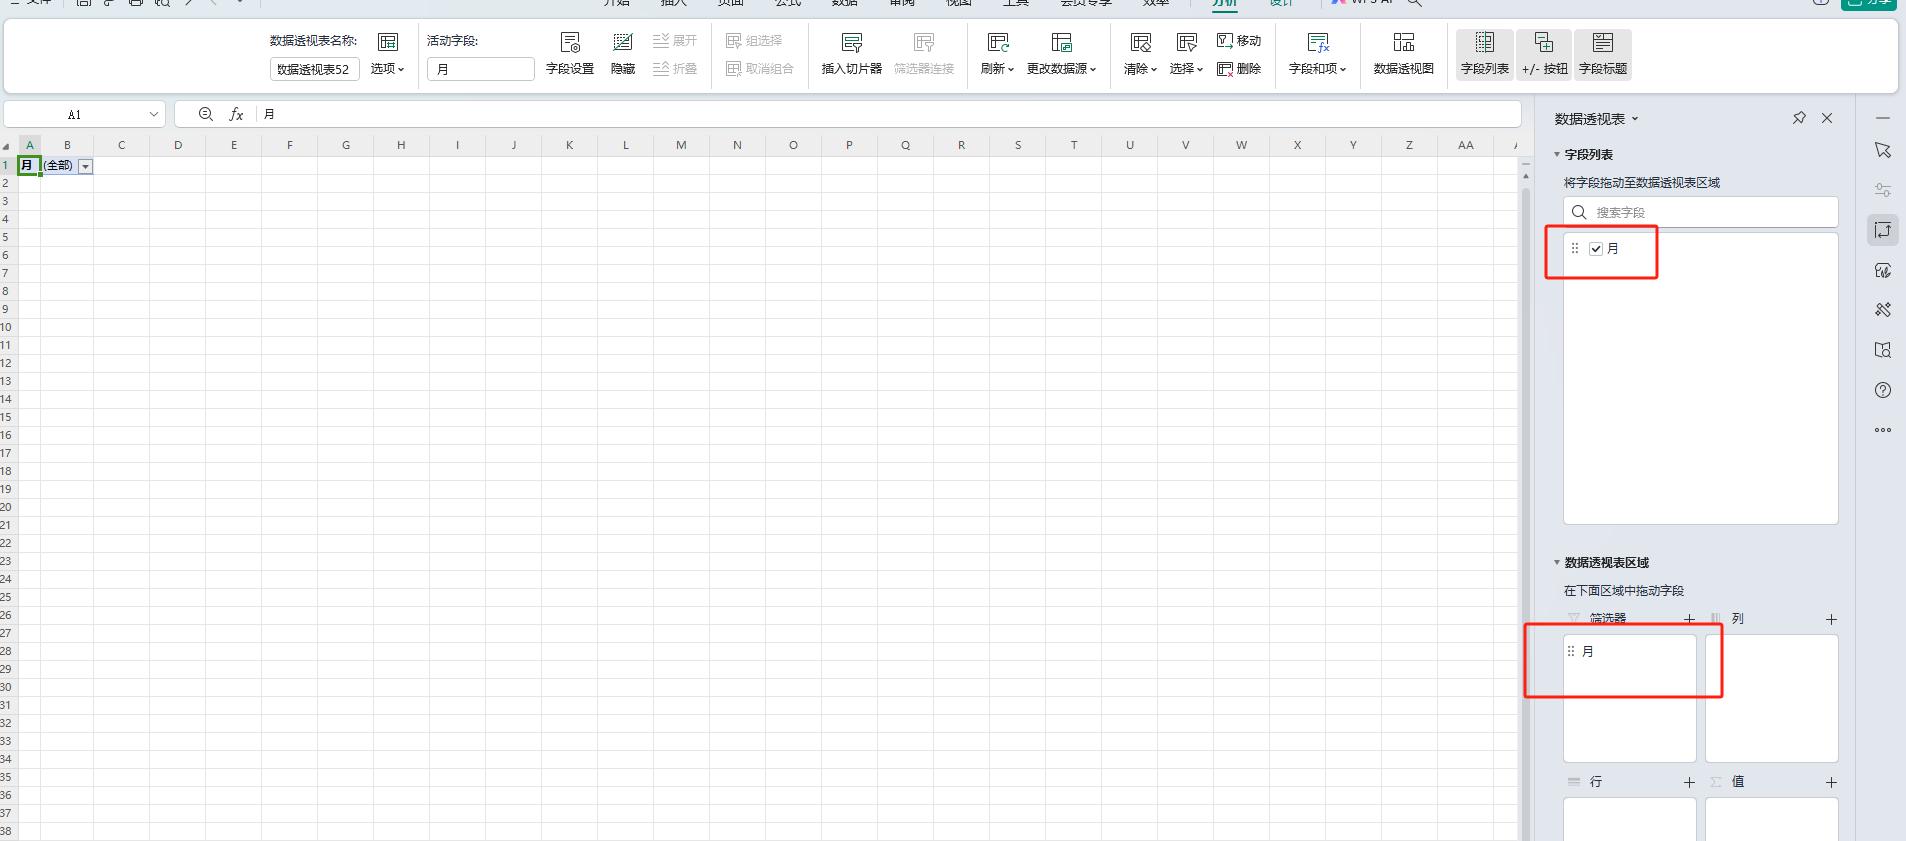Open the 数据透视图 pivot chart tool
This screenshot has height=841, width=1906.
[1404, 54]
